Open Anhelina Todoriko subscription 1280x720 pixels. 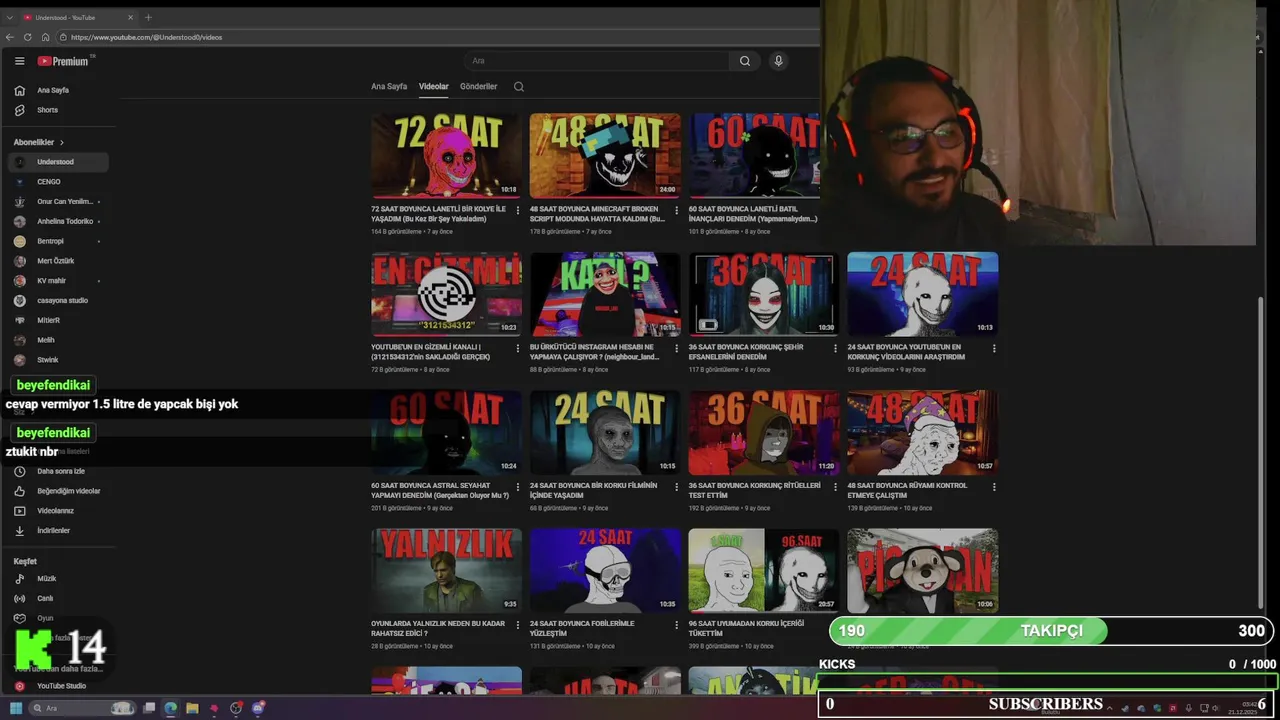pos(58,221)
